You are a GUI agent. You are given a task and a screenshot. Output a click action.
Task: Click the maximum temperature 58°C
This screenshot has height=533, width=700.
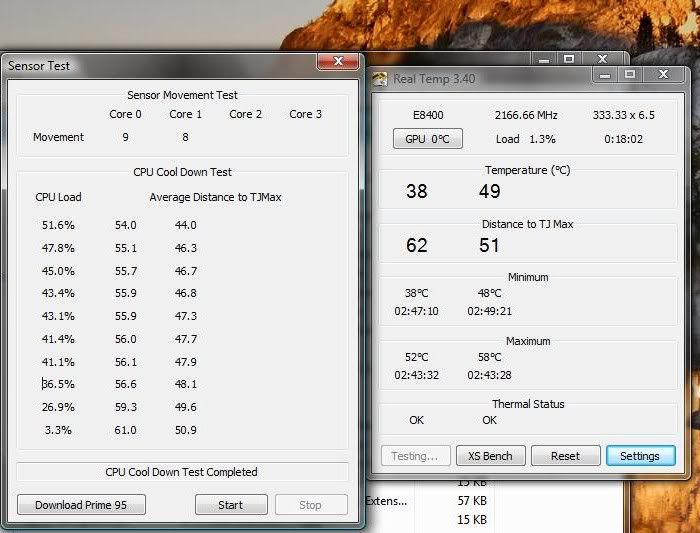click(490, 357)
